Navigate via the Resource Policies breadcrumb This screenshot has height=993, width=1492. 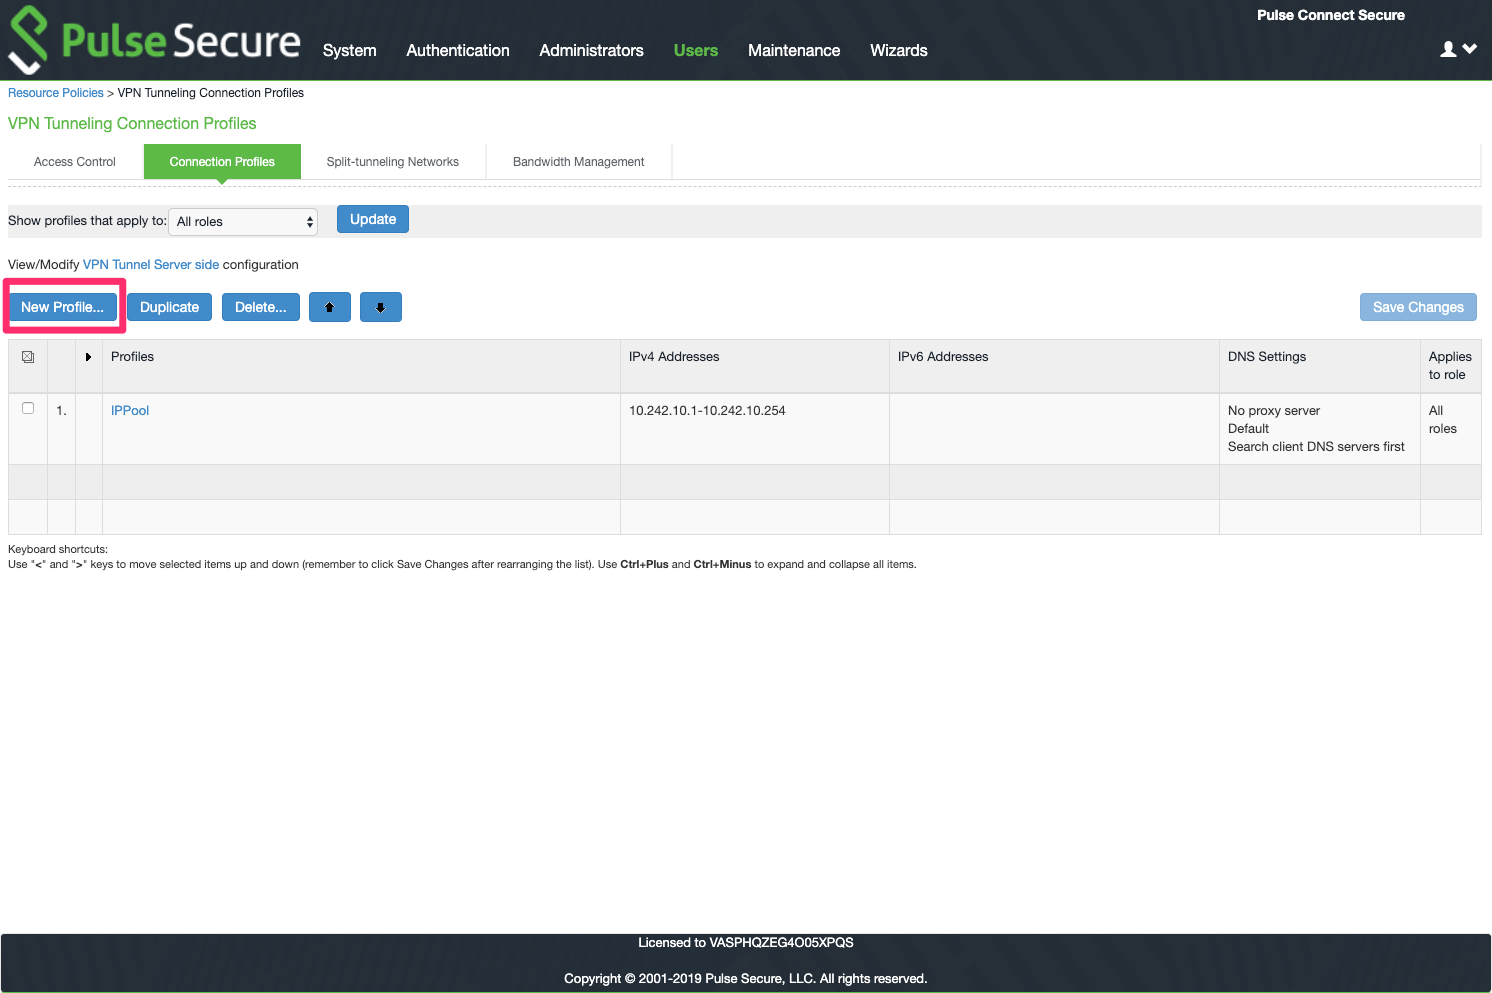(55, 92)
